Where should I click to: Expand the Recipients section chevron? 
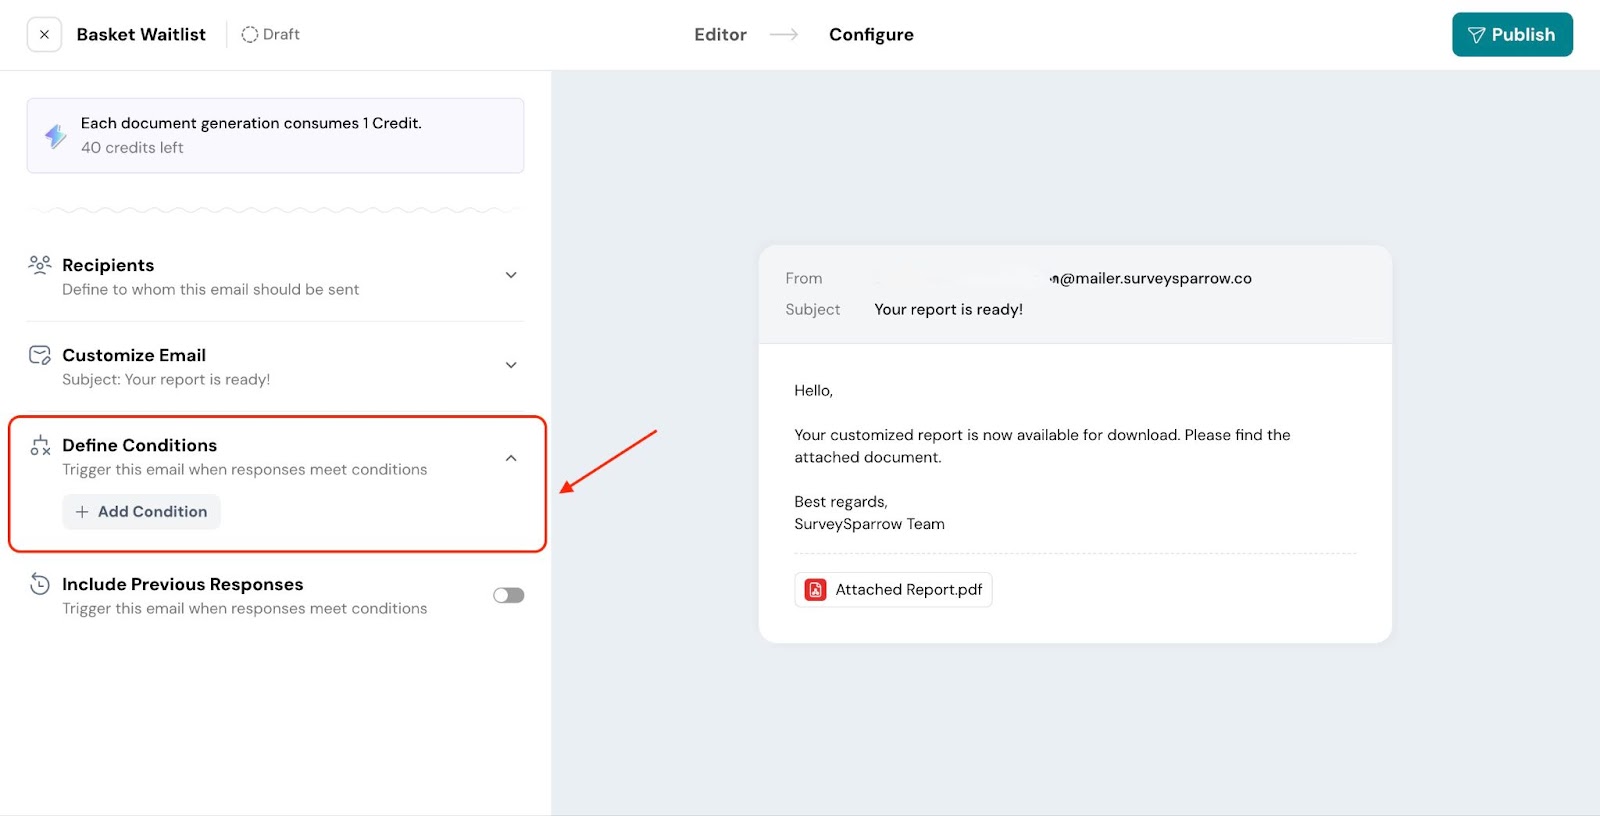511,275
